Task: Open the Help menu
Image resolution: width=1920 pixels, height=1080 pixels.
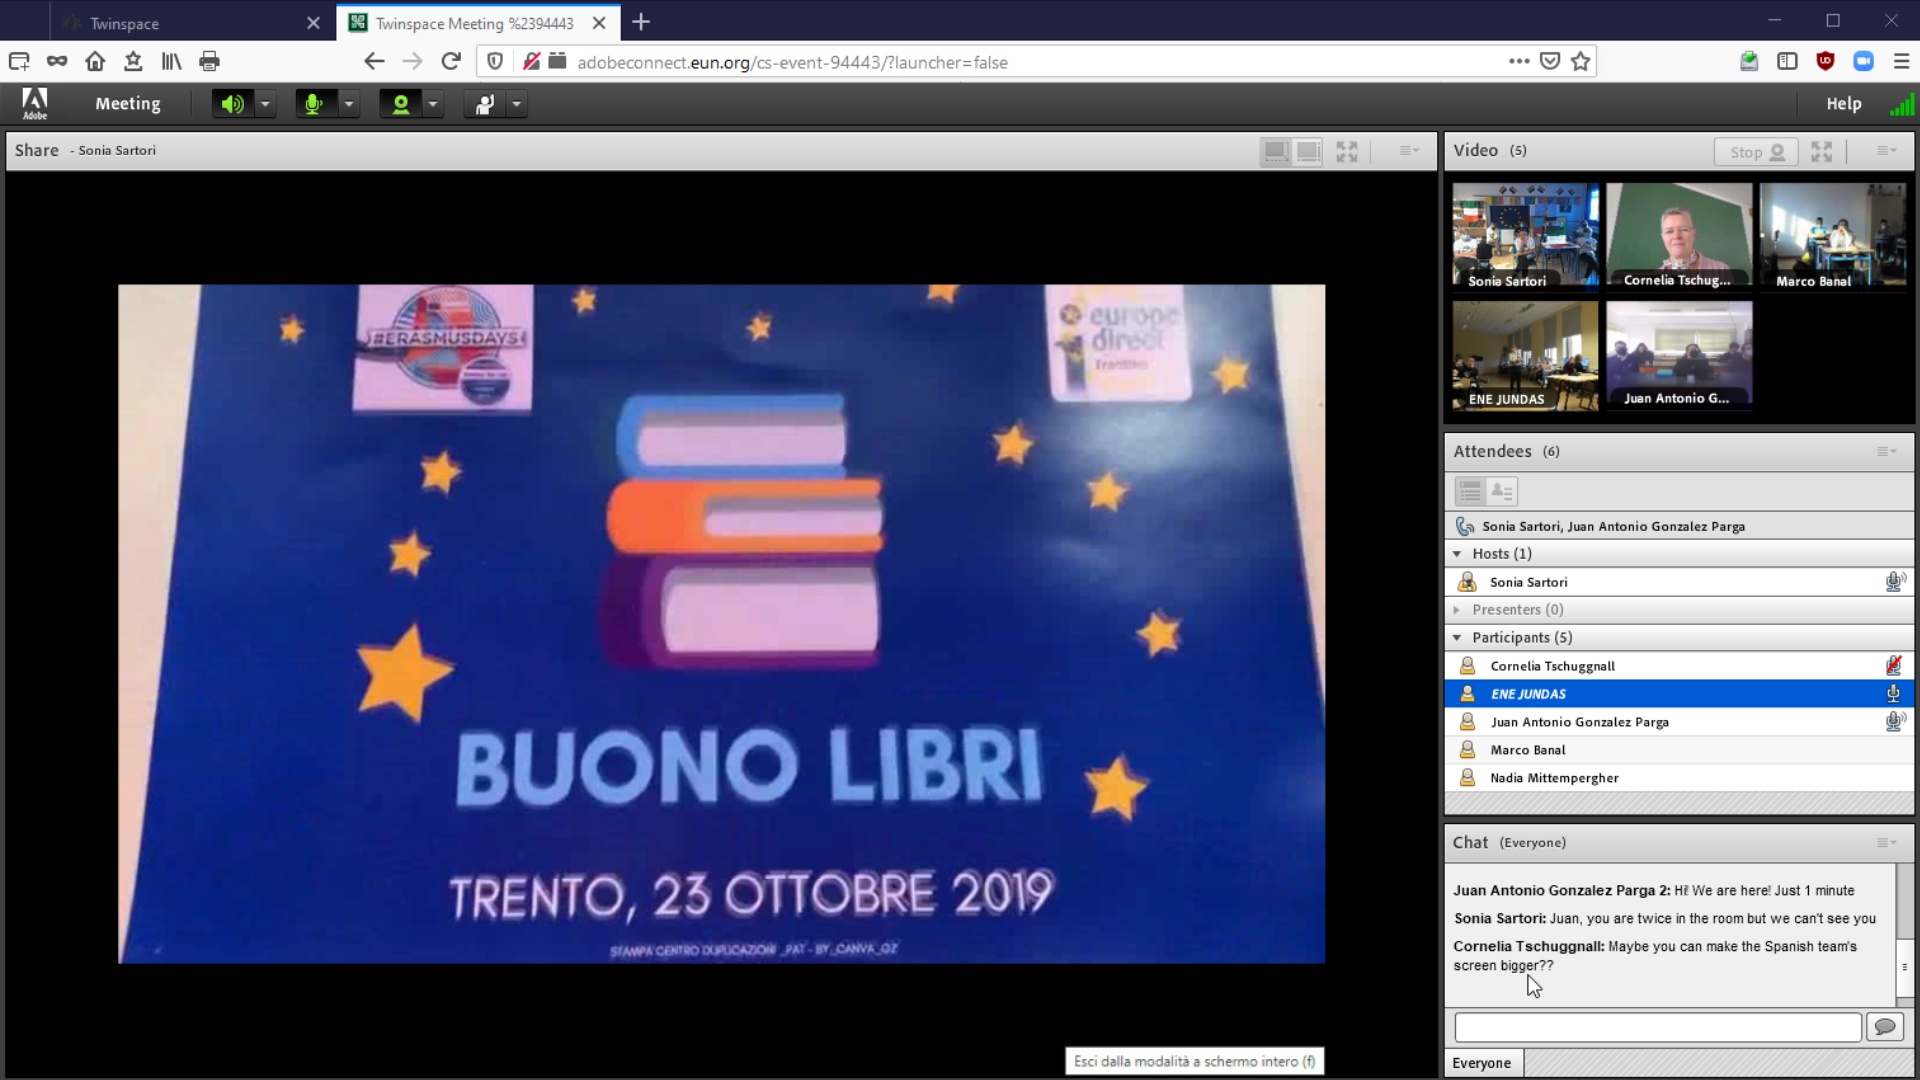Action: [x=1843, y=104]
